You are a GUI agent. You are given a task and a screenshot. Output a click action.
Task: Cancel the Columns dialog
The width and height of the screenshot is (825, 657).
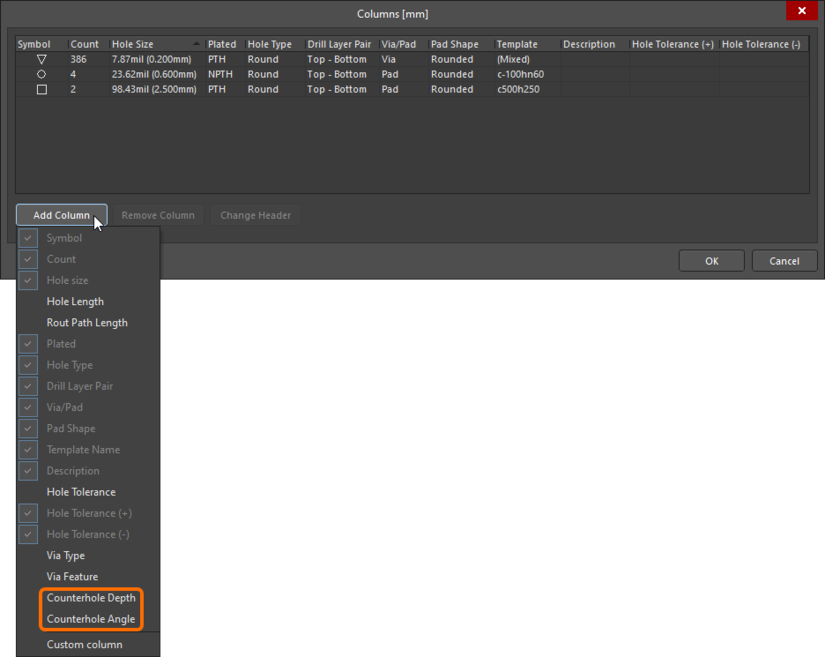tap(784, 260)
